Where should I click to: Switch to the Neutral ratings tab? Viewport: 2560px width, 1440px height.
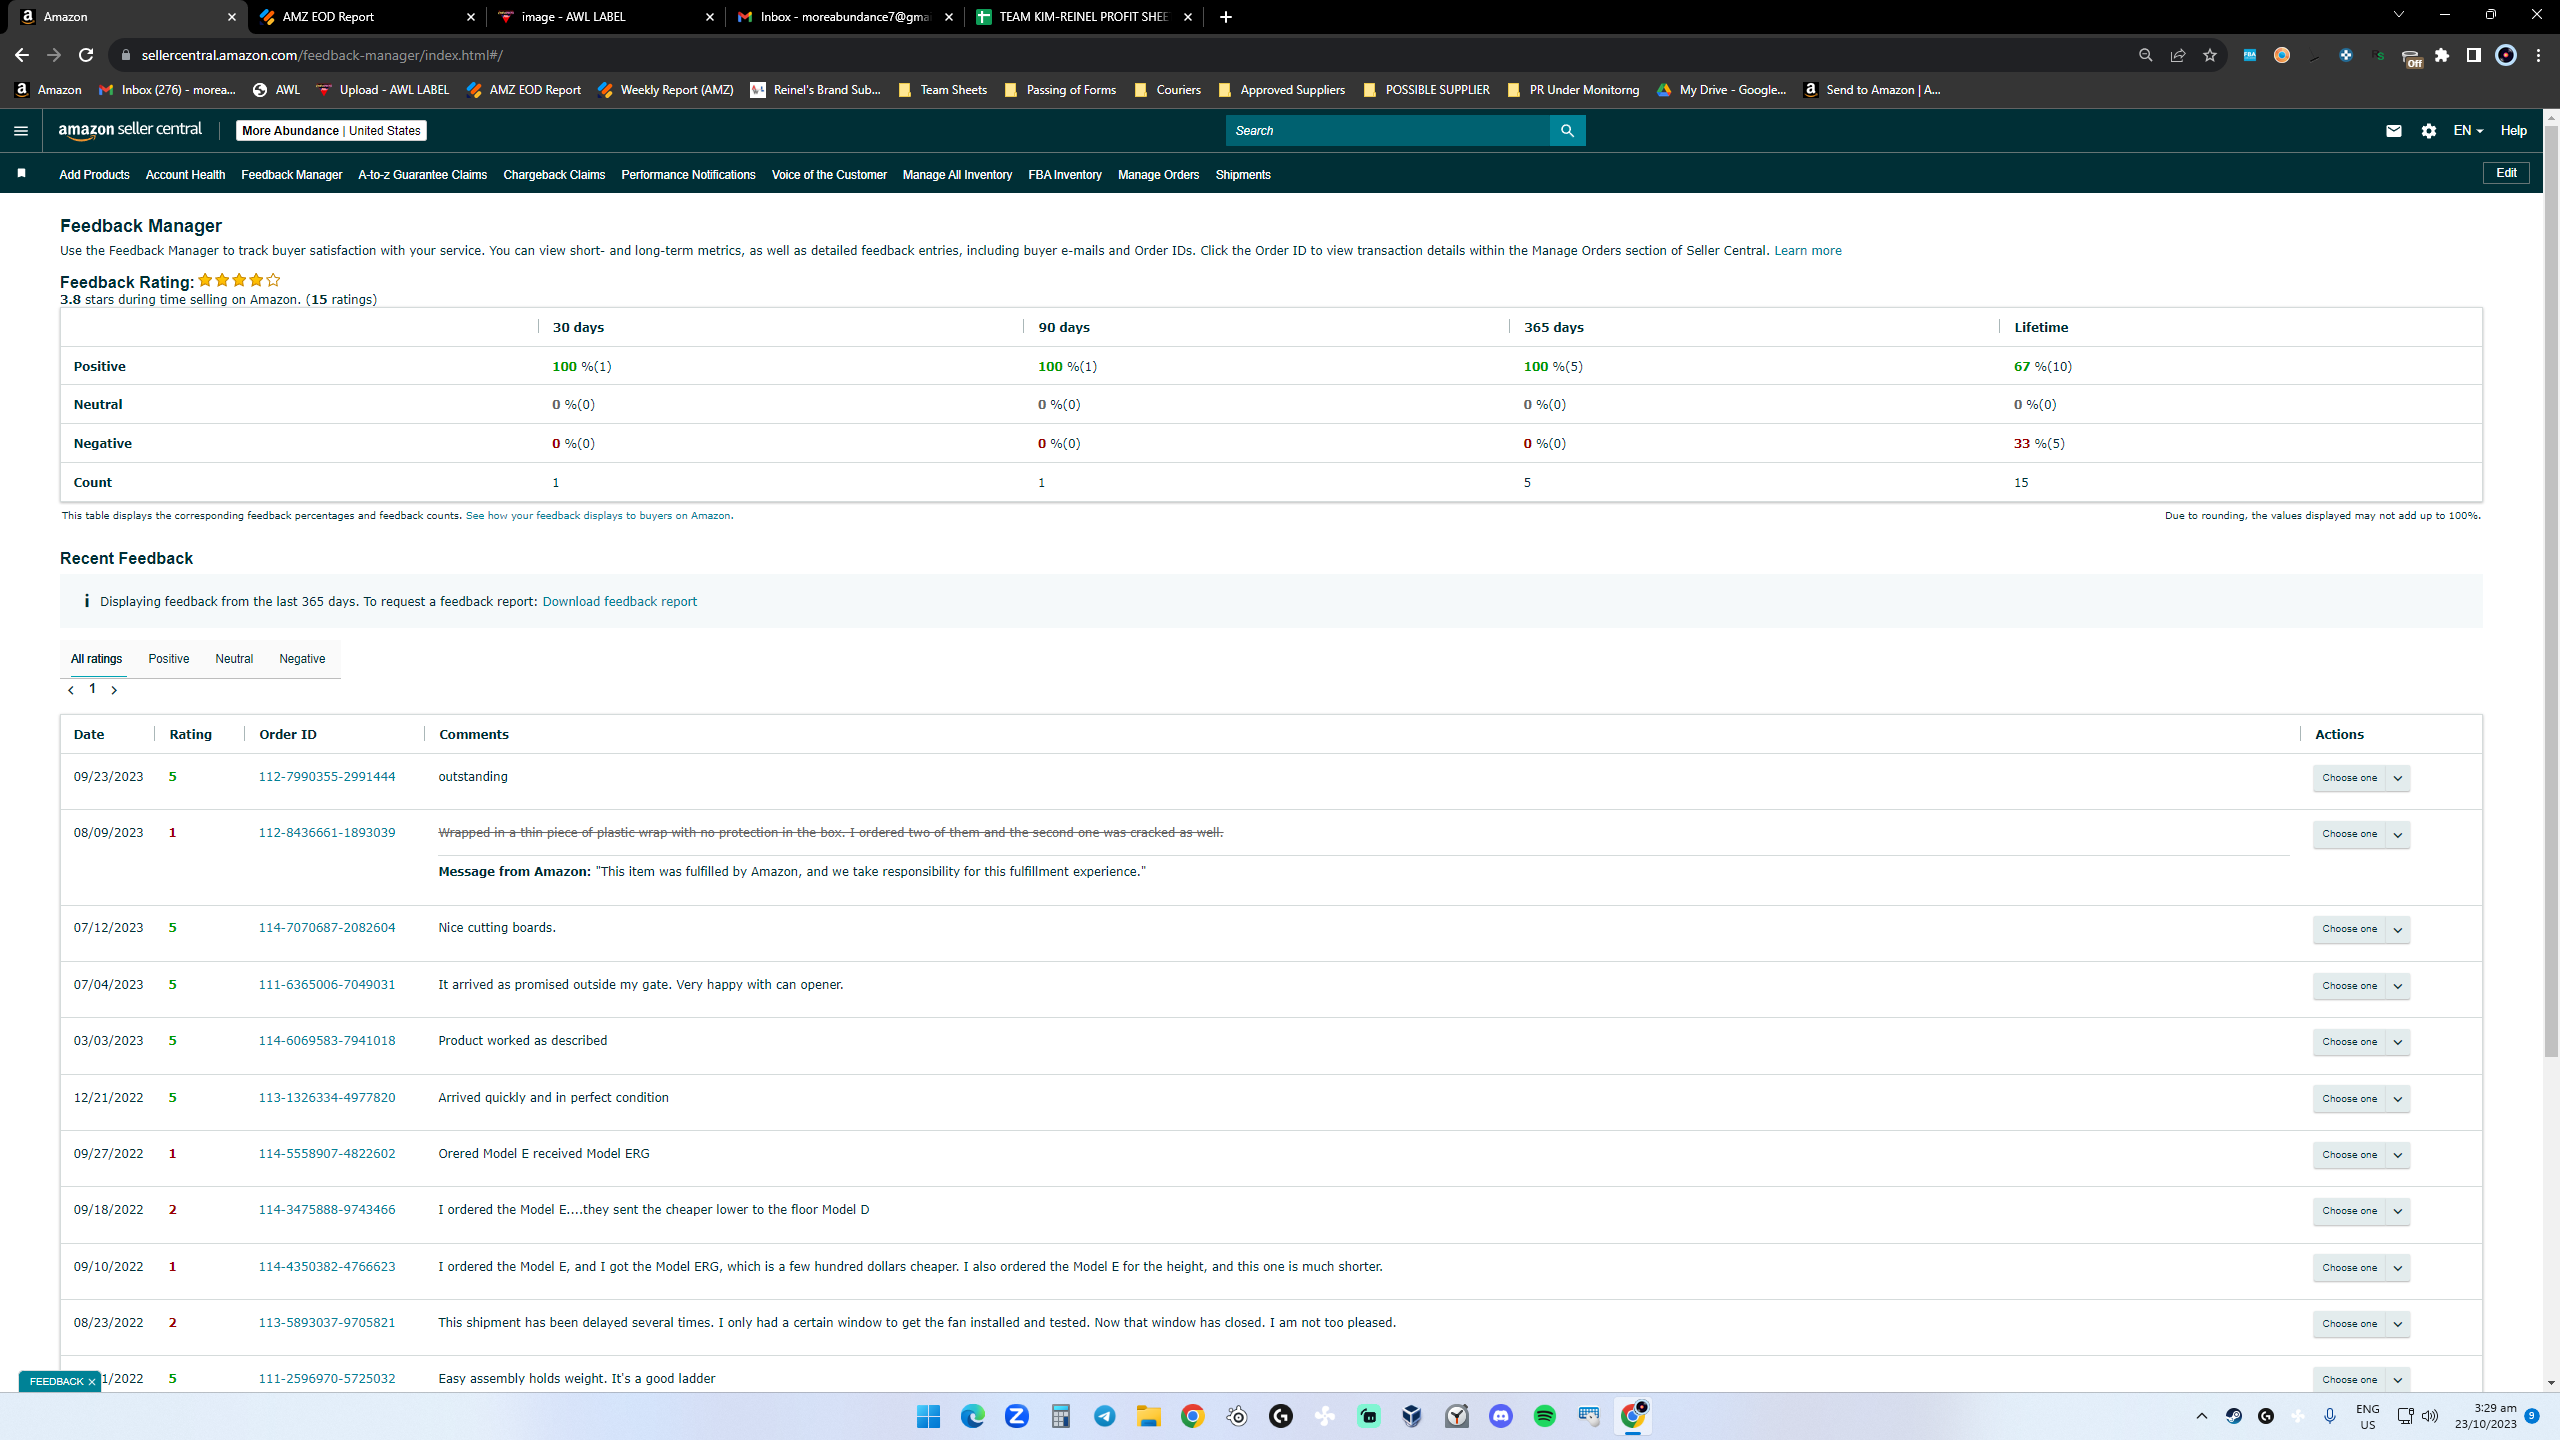tap(234, 659)
